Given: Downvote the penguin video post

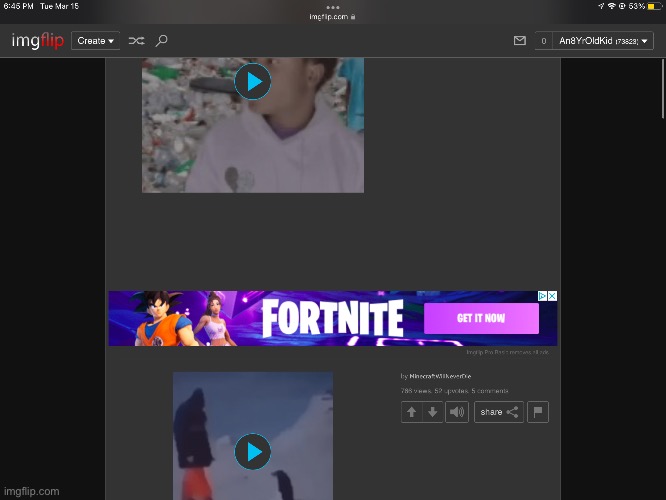Looking at the screenshot, I should [433, 412].
